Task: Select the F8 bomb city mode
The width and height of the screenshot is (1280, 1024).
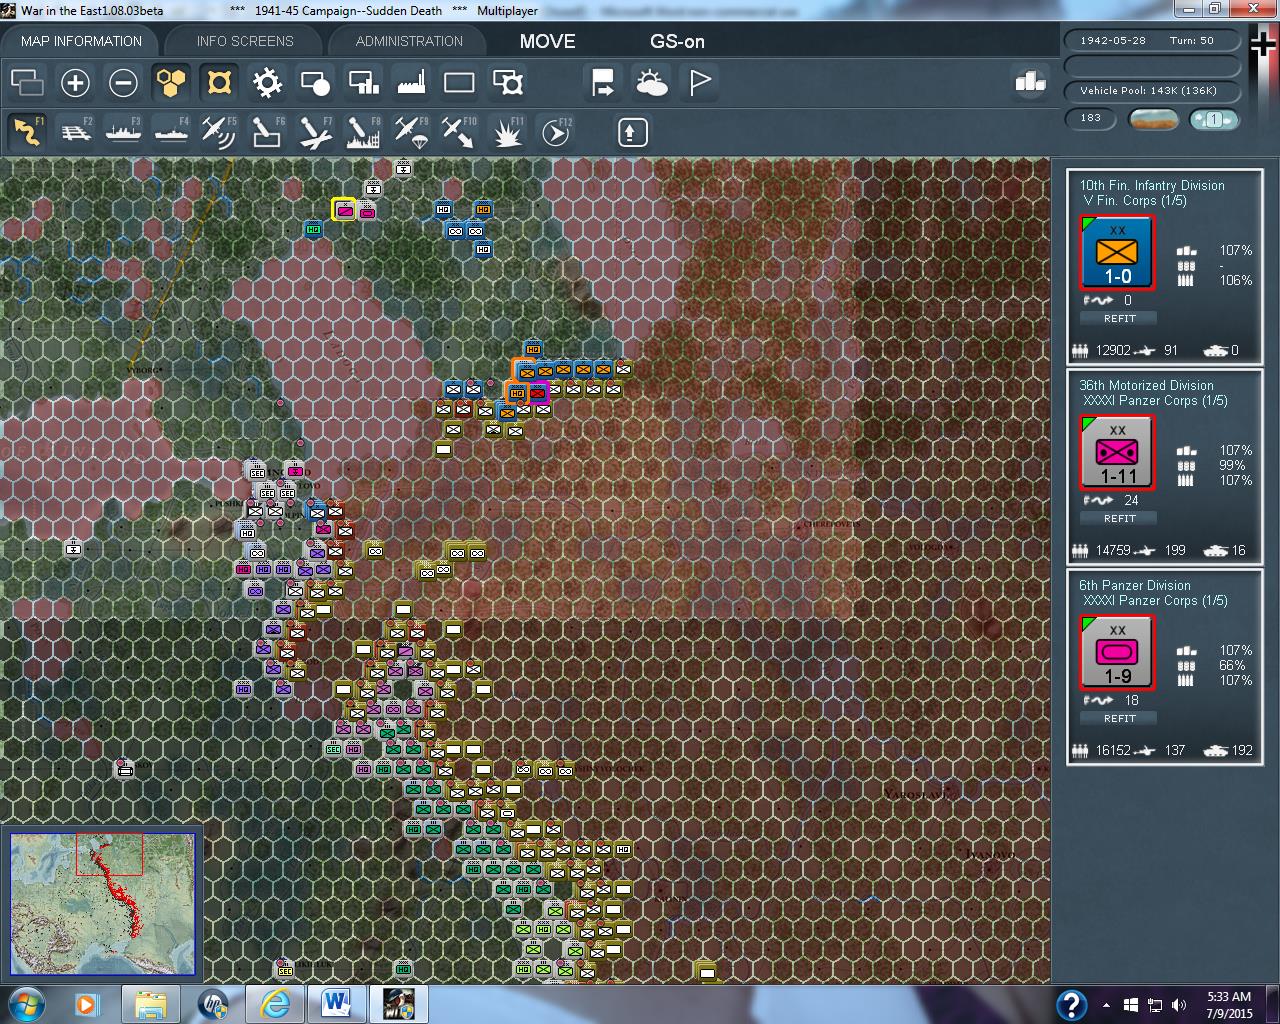Action: (x=363, y=131)
